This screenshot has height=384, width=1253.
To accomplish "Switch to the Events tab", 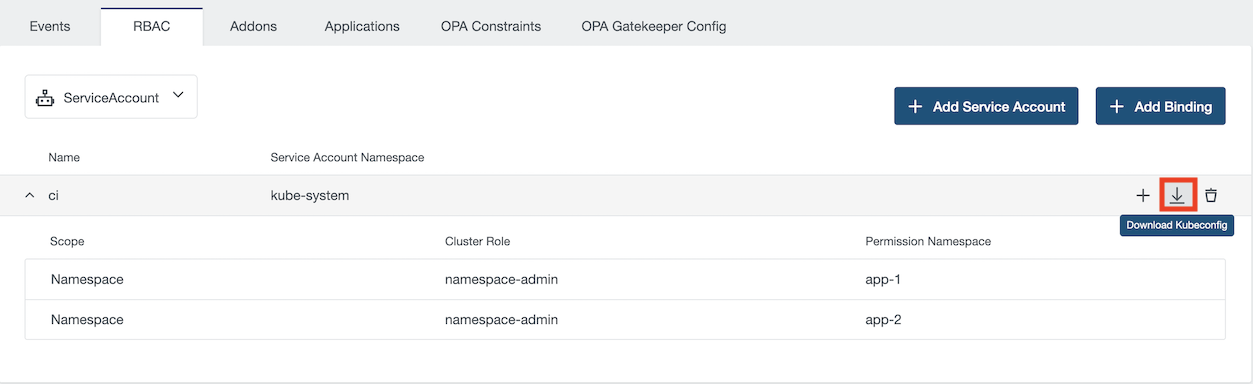I will tap(50, 26).
